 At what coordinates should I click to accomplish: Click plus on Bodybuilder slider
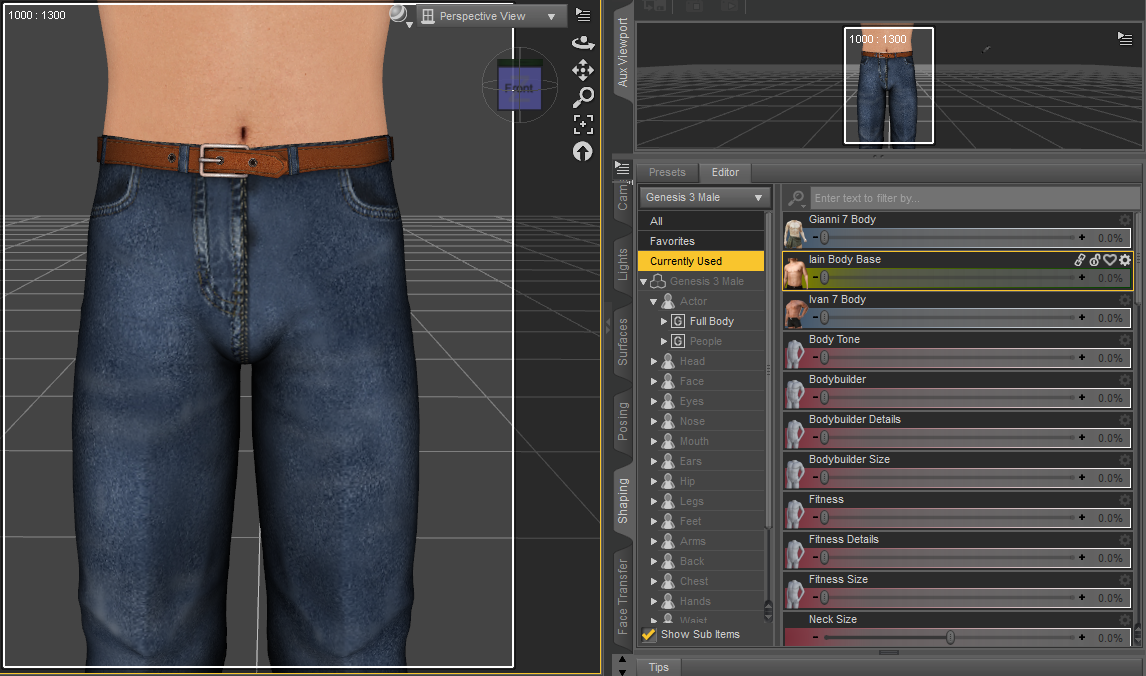(1082, 398)
